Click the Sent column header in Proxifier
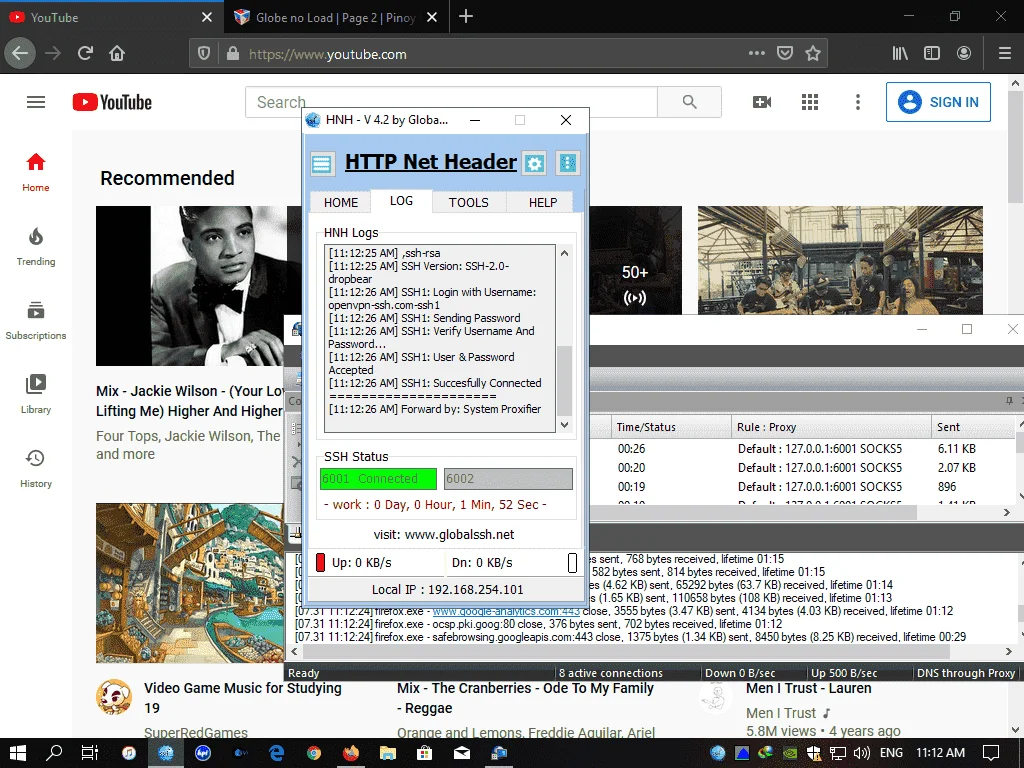The height and width of the screenshot is (768, 1024). pos(973,427)
